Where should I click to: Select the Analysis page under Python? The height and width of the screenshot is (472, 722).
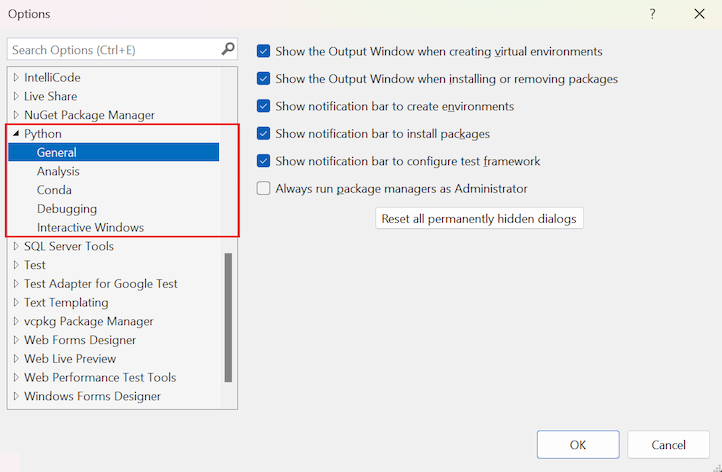pyautogui.click(x=58, y=171)
